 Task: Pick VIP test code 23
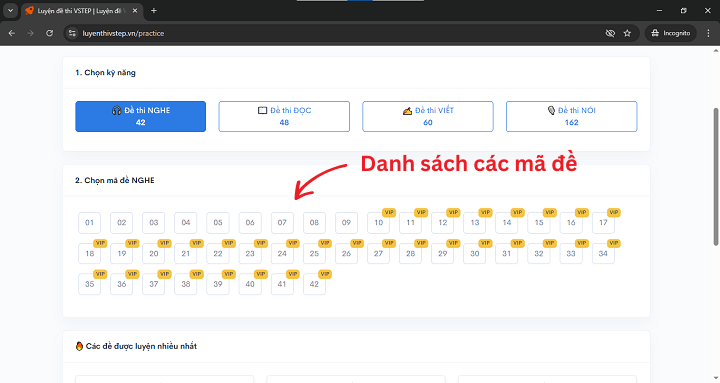tap(250, 253)
